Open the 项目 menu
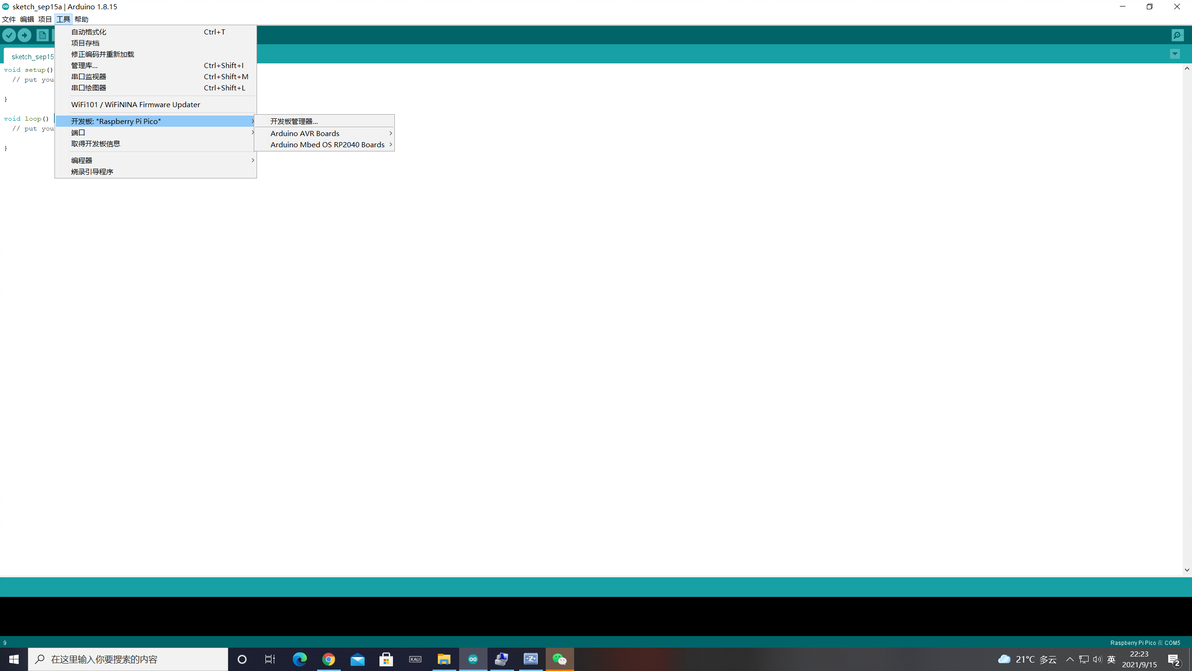 (45, 19)
